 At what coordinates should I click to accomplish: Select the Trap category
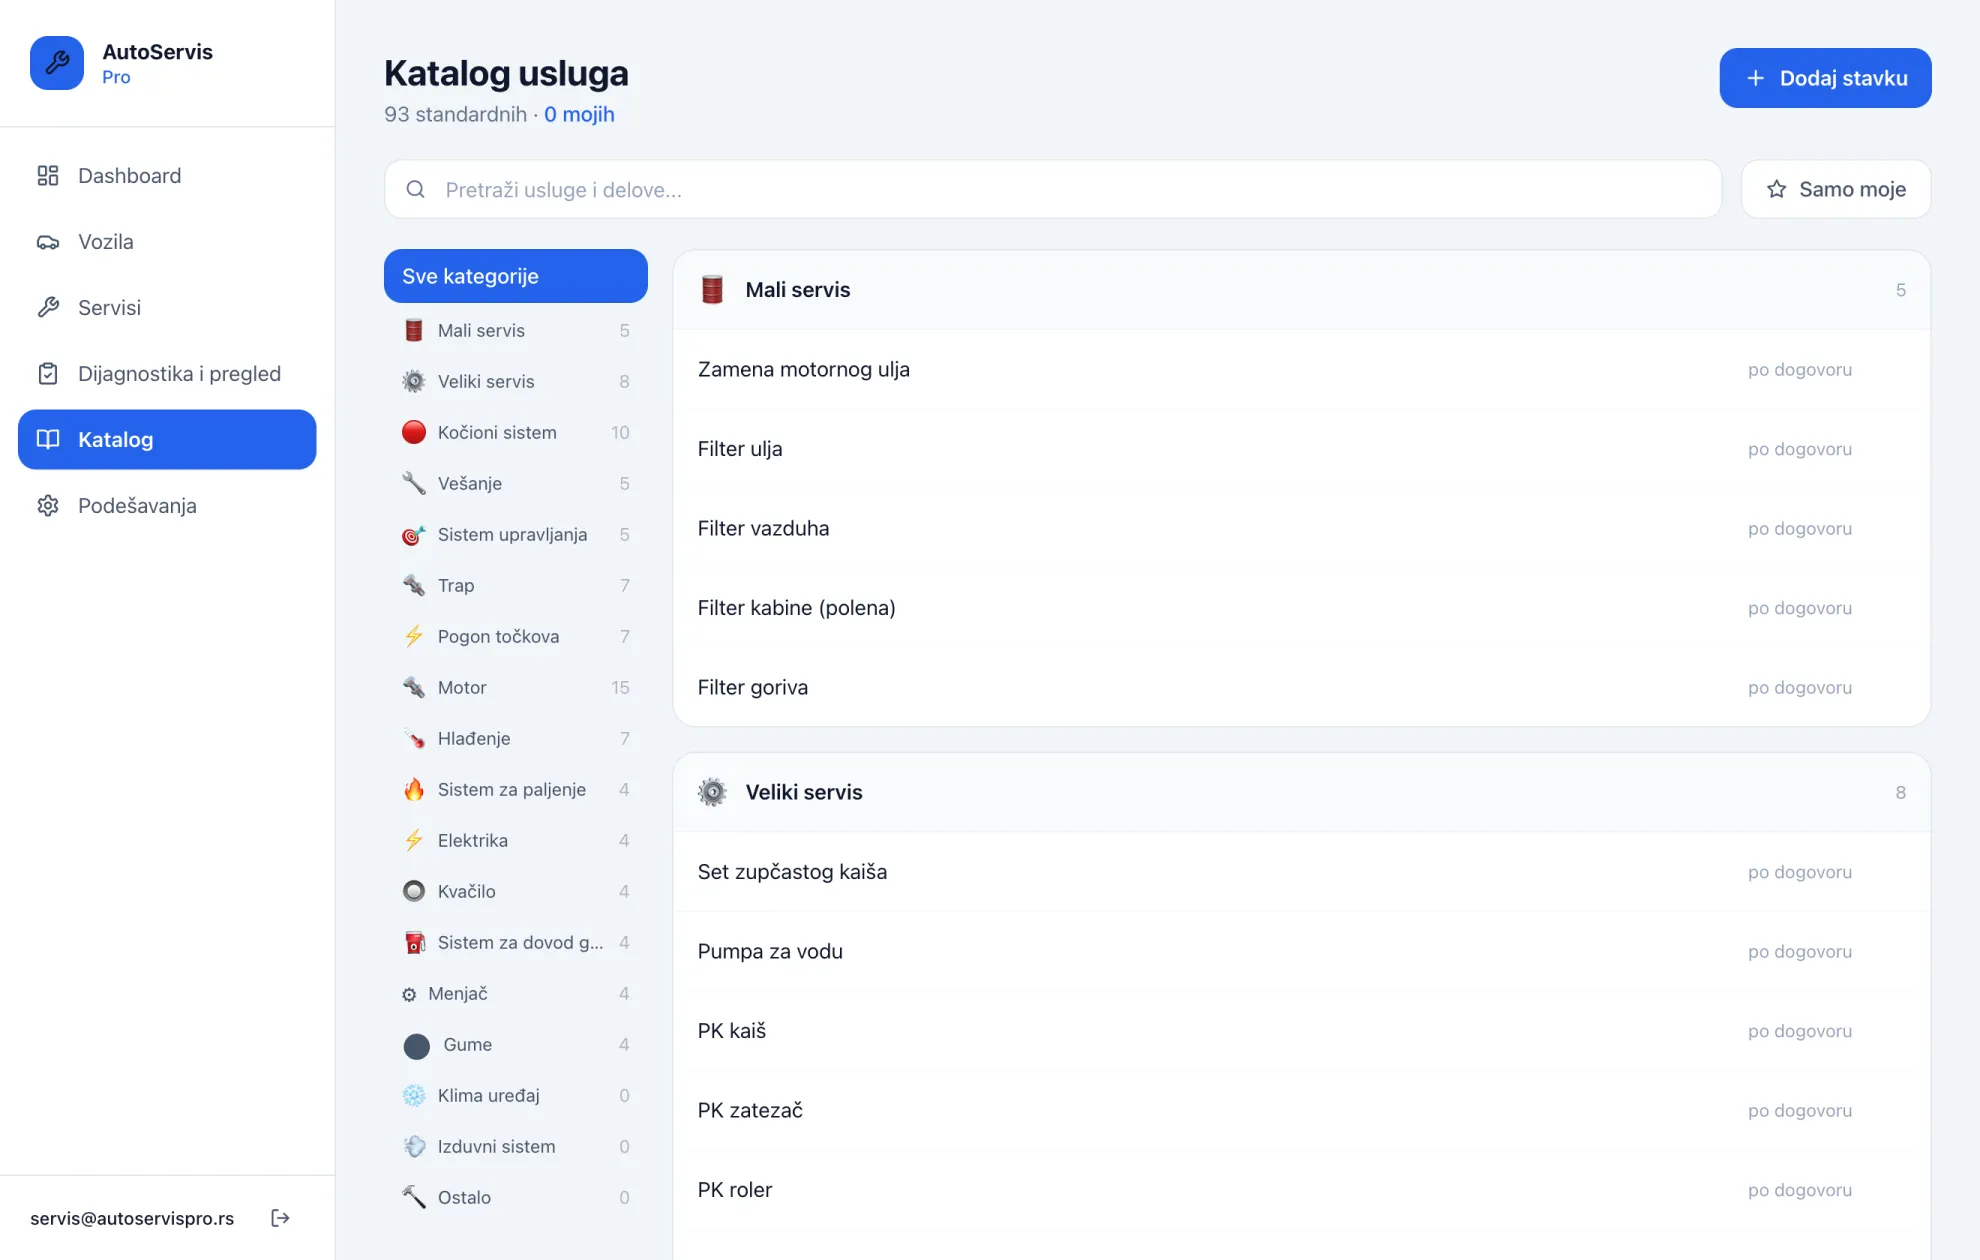click(x=516, y=585)
